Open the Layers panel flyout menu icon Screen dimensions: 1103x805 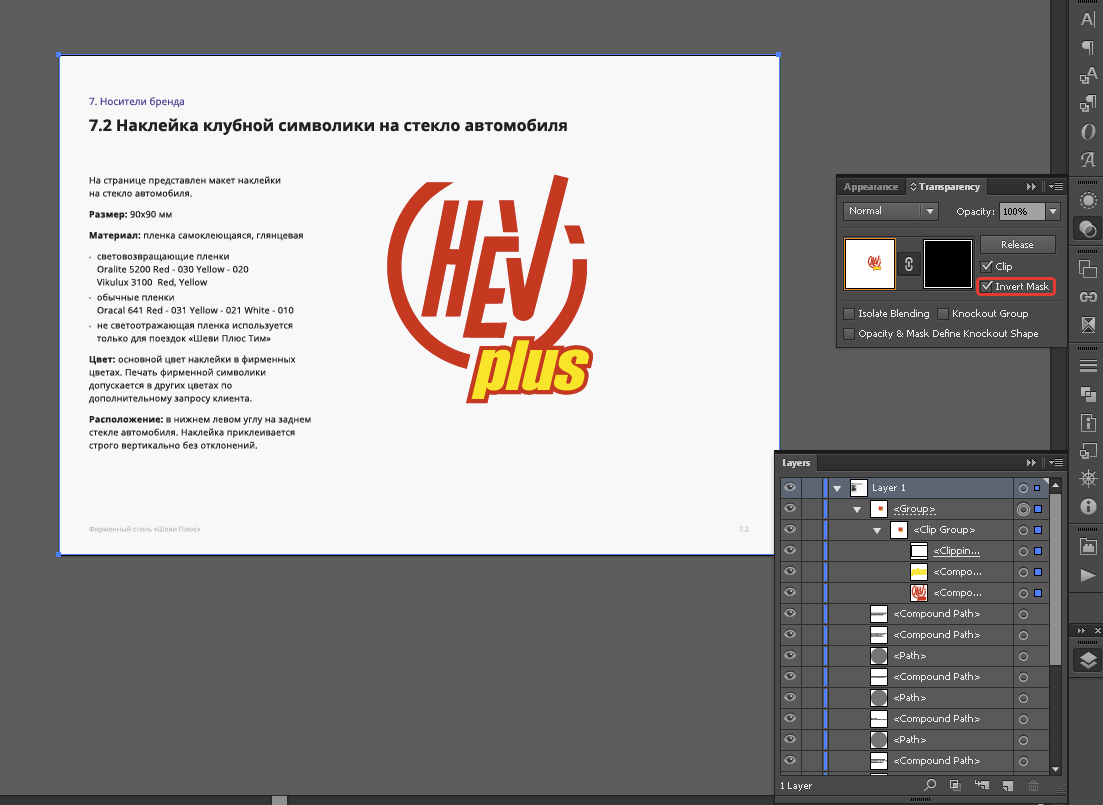pos(1056,462)
